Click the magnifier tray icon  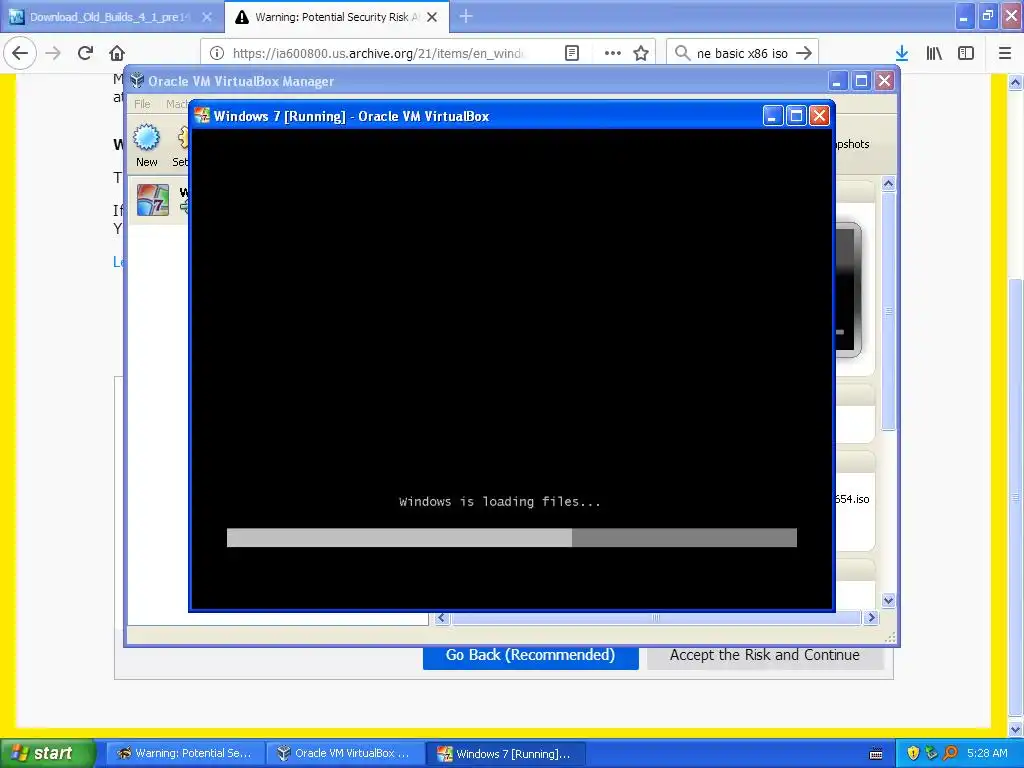[950, 753]
